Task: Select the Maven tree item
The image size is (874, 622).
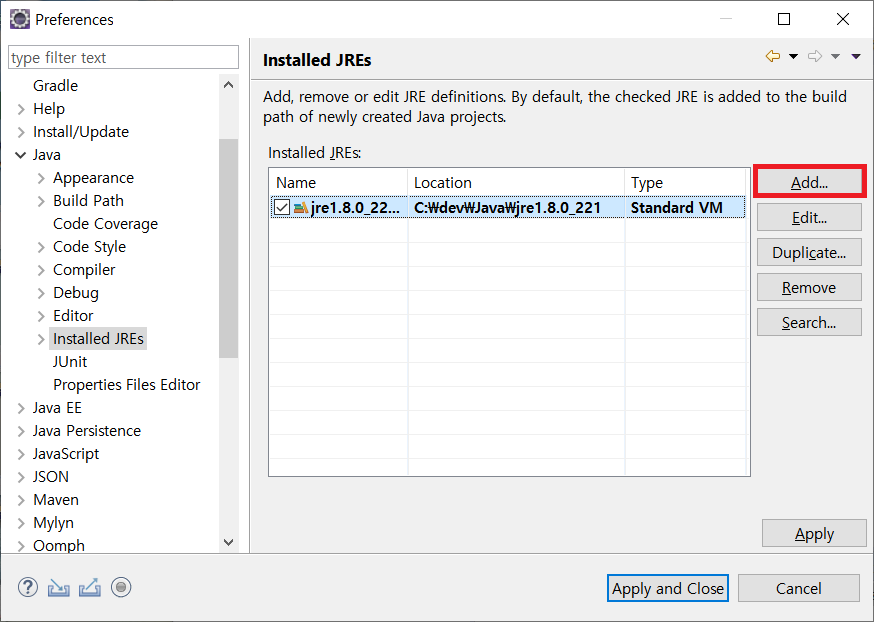Action: click(56, 500)
